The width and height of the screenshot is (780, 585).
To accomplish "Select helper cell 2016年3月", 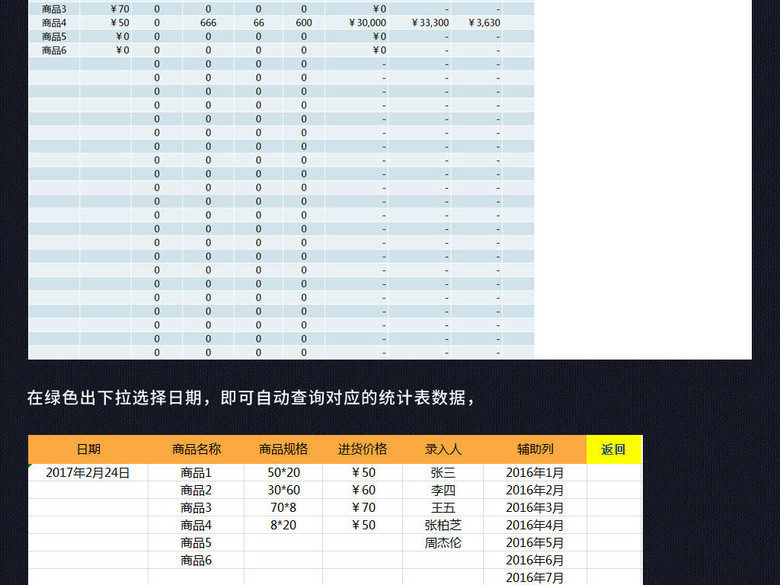I will [535, 507].
